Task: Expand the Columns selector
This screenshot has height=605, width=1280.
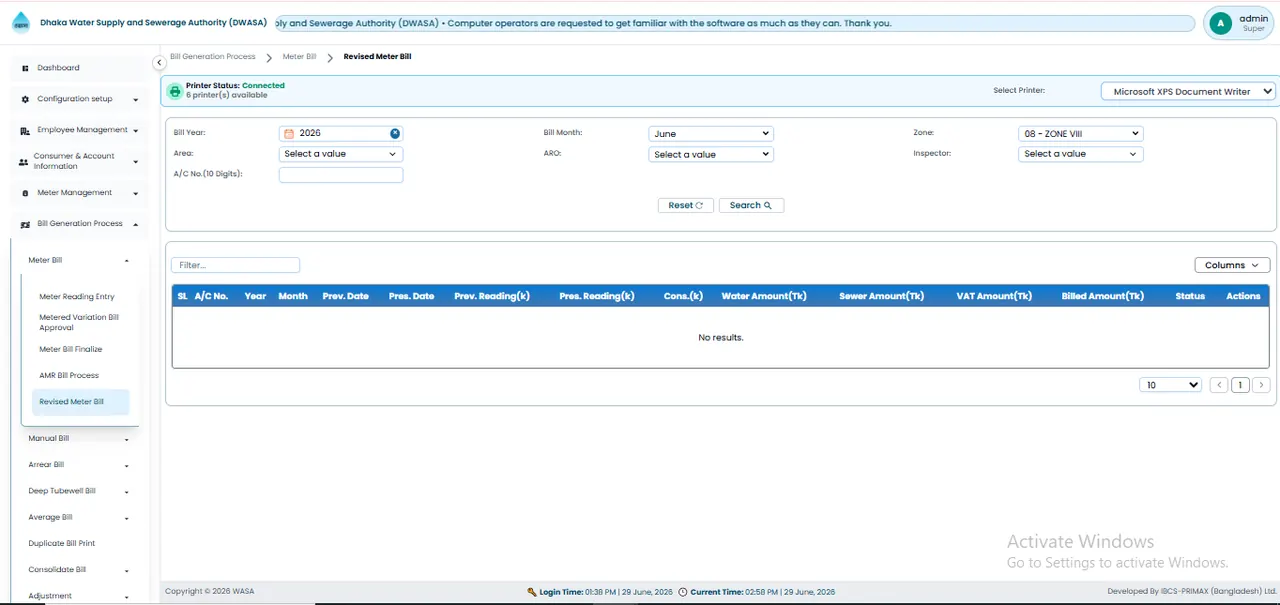Action: [1232, 265]
